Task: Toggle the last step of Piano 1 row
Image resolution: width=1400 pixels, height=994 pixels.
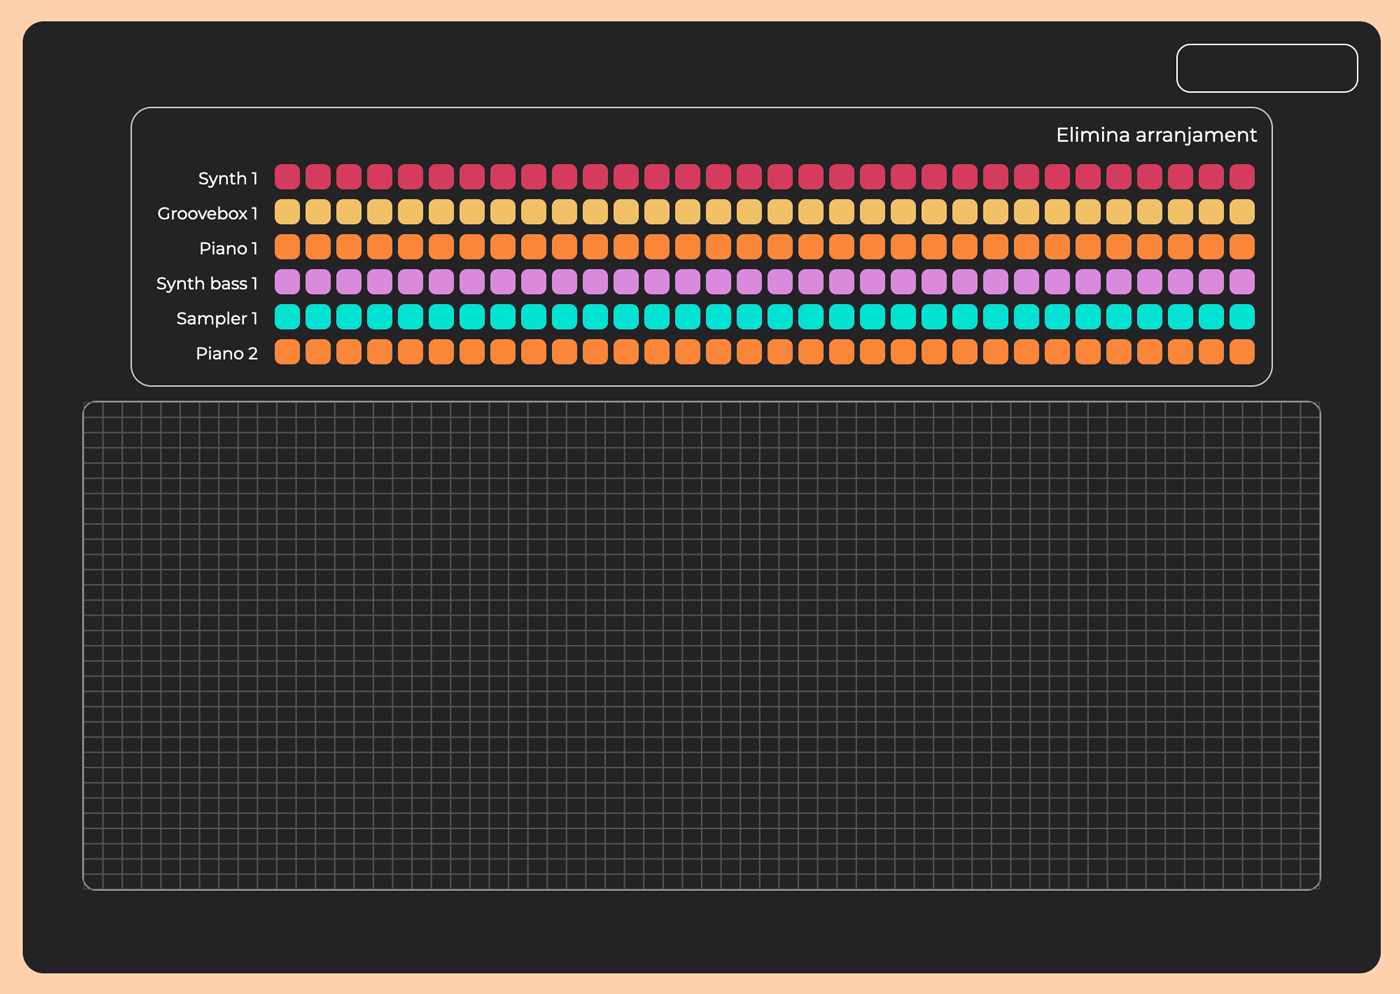Action: [1242, 247]
